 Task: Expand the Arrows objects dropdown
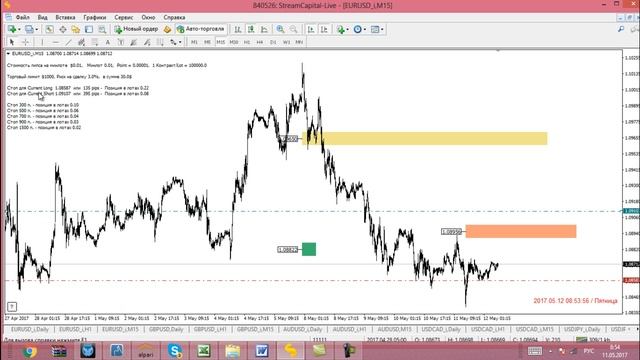[x=180, y=42]
